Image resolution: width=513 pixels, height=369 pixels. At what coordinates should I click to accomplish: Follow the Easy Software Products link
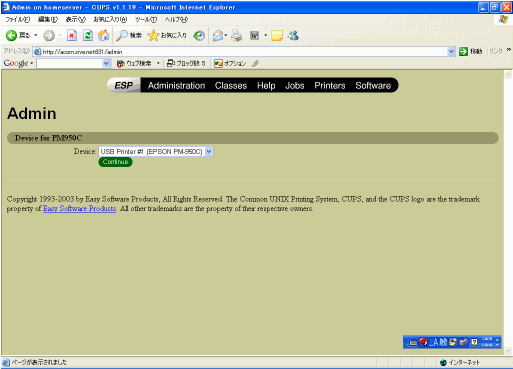(79, 209)
